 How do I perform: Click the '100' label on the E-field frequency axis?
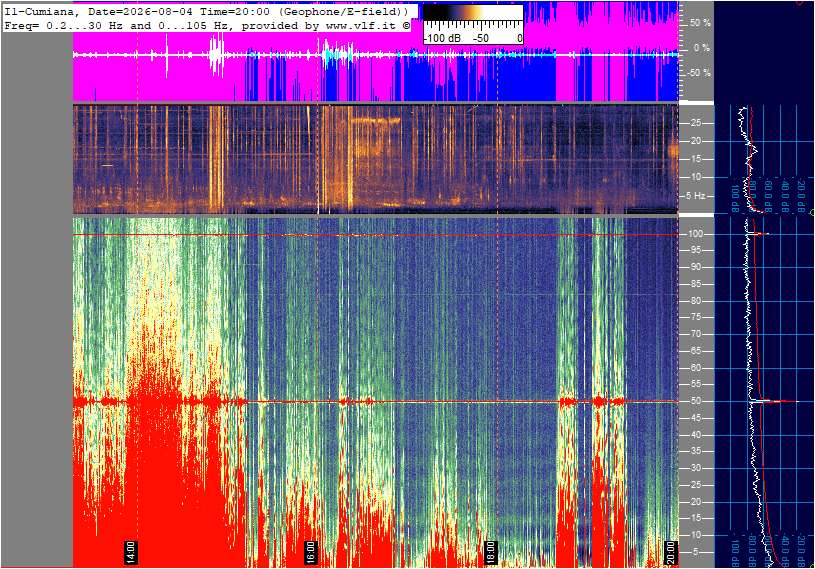(695, 234)
